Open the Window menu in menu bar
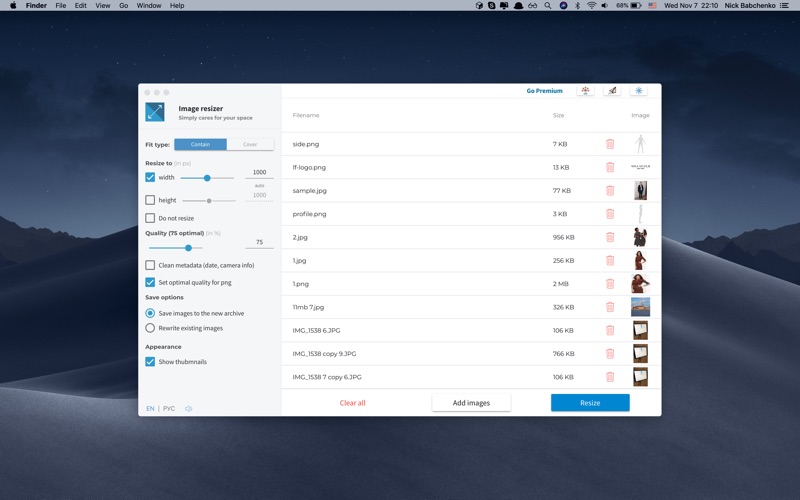Viewport: 800px width, 500px height. (x=149, y=6)
